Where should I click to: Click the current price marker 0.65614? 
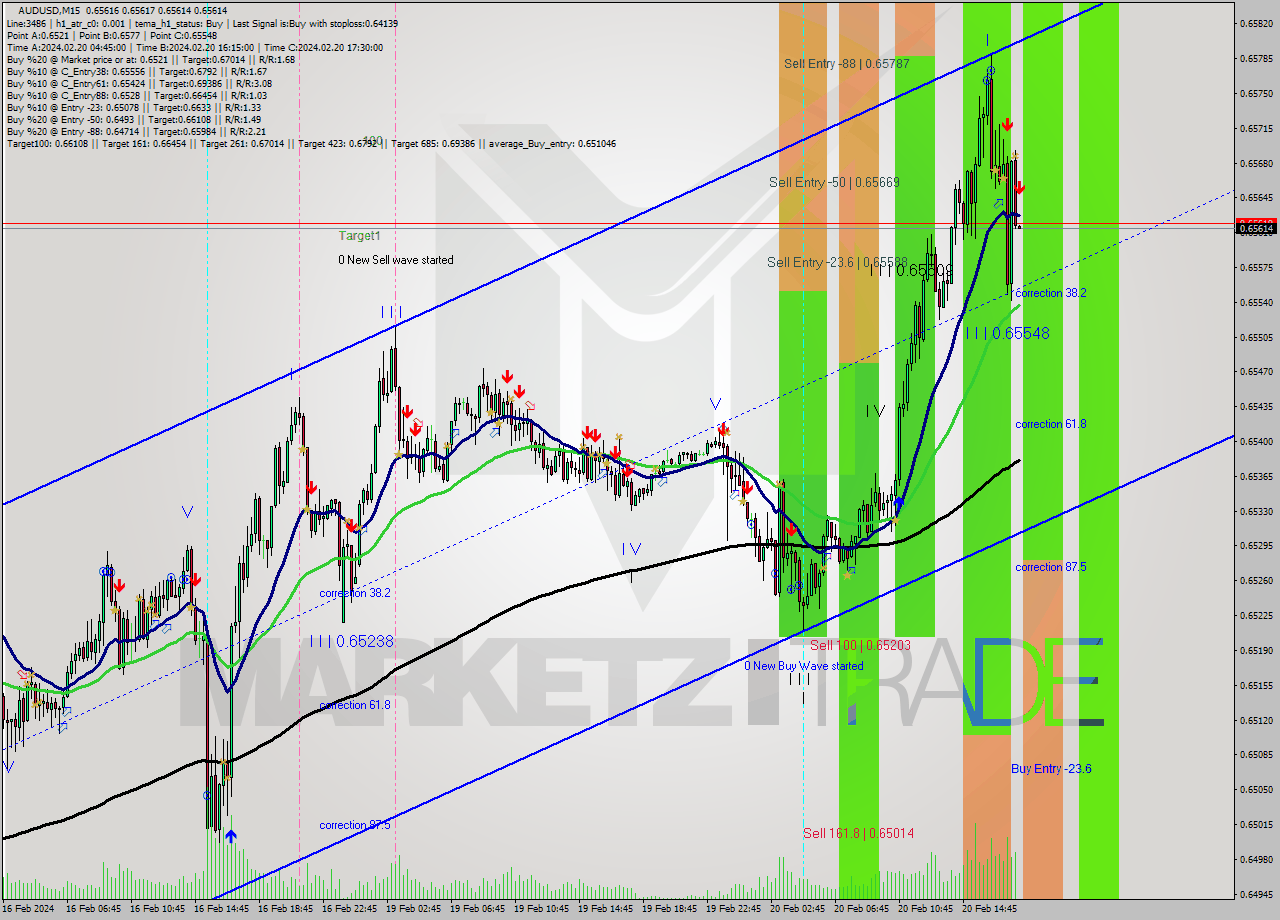click(1256, 228)
